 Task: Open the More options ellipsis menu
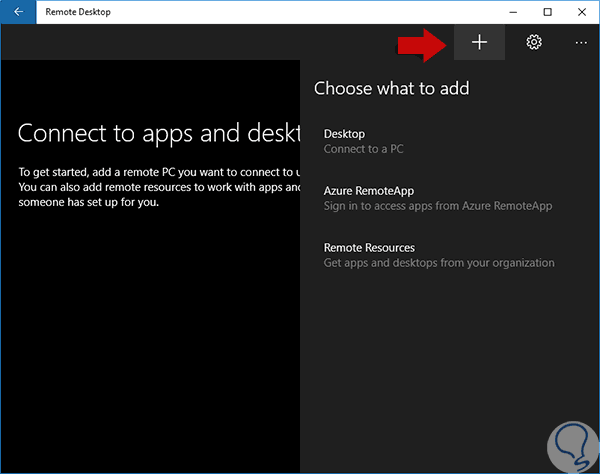point(581,42)
